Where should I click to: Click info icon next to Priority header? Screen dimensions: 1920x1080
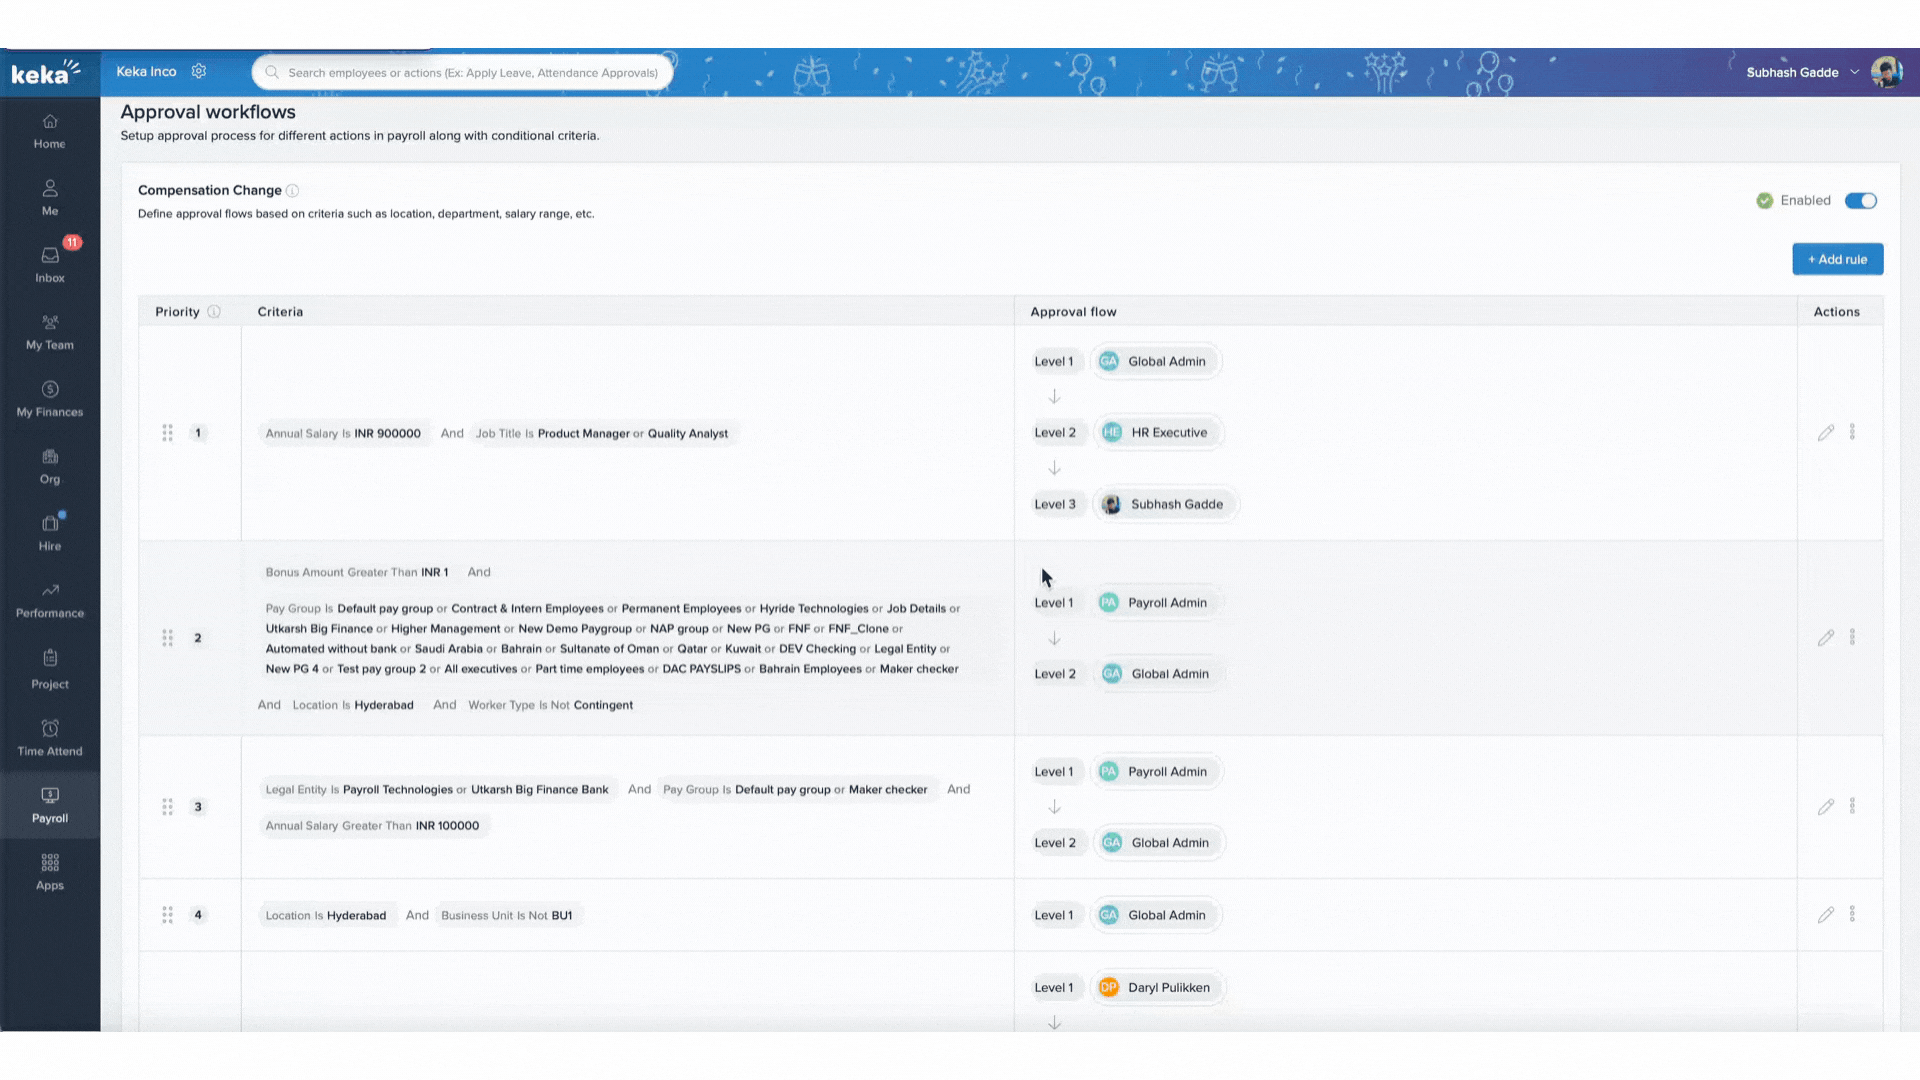[214, 312]
